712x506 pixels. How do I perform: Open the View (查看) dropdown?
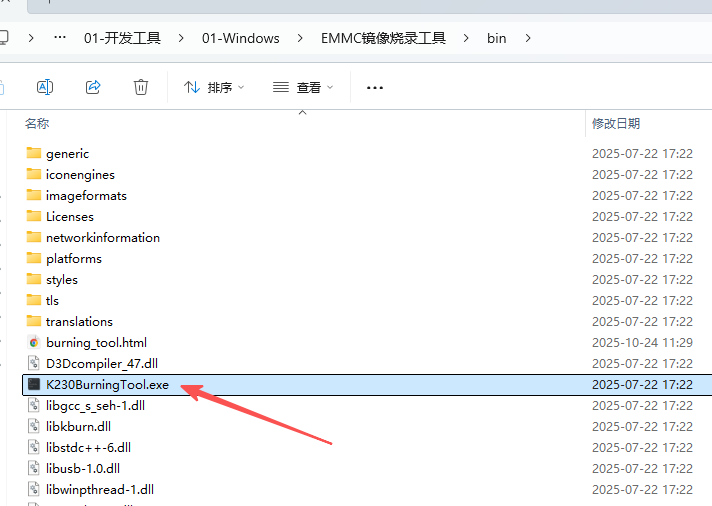pyautogui.click(x=304, y=88)
